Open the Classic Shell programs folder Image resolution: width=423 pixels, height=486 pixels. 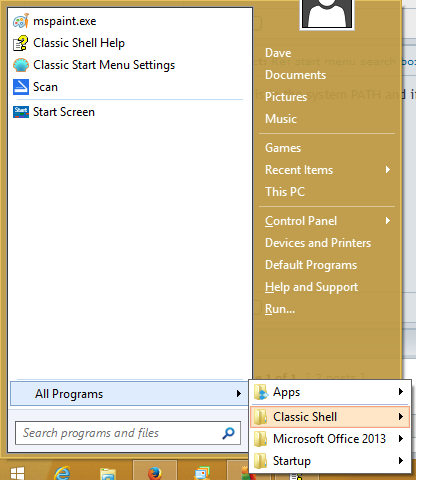pos(330,417)
